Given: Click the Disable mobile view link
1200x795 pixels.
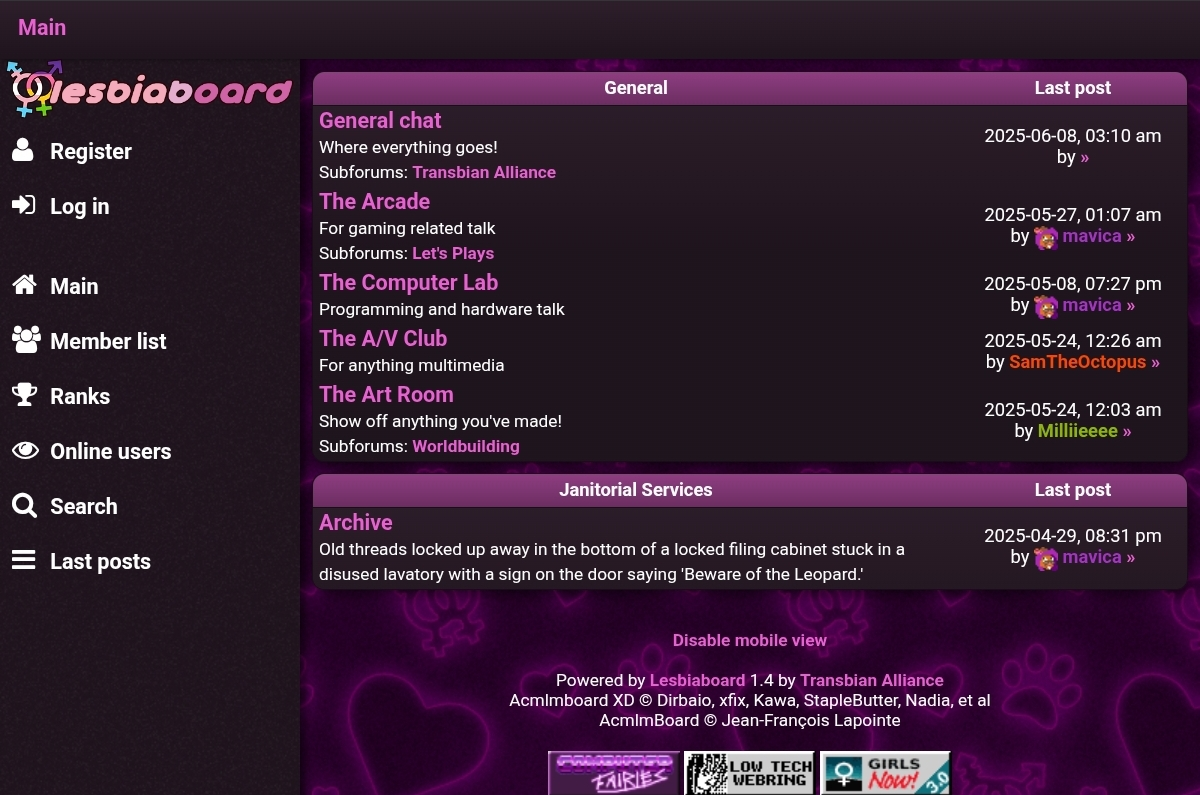Looking at the screenshot, I should [x=750, y=640].
